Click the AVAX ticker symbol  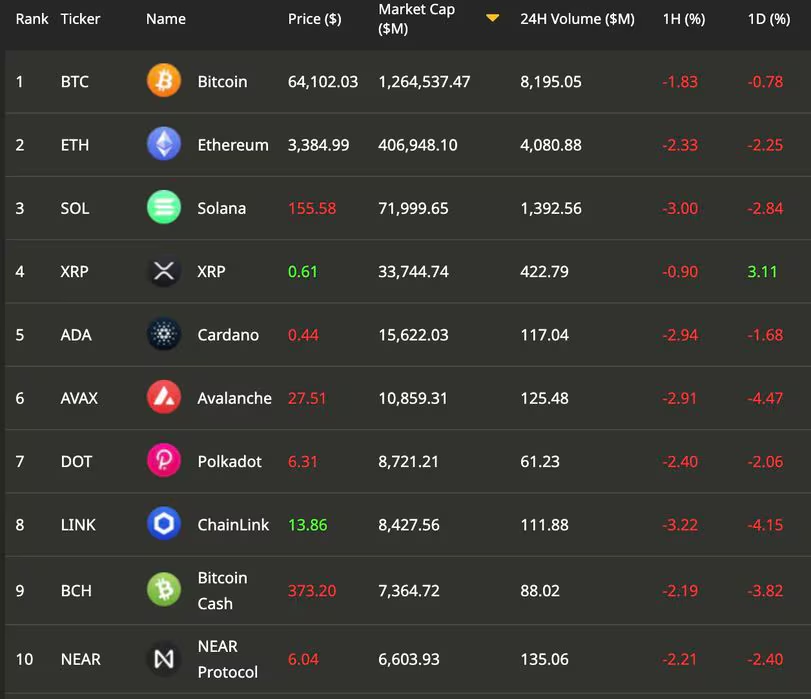click(x=79, y=398)
